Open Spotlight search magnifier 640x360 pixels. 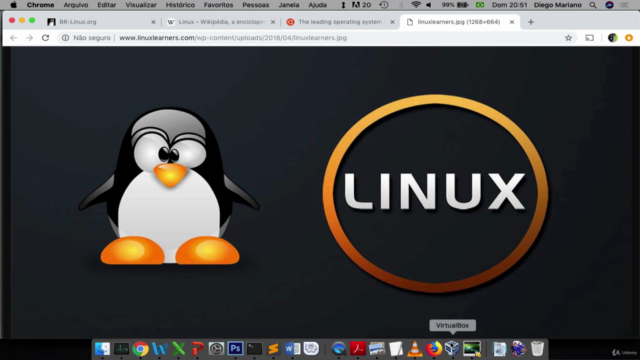(x=593, y=5)
